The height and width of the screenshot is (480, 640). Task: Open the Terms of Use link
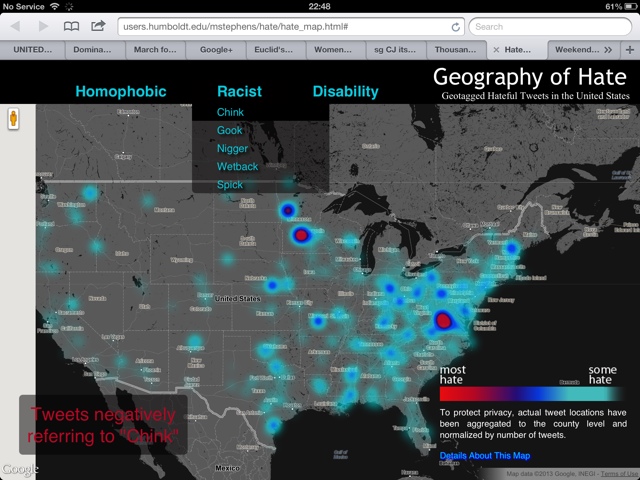tap(620, 473)
